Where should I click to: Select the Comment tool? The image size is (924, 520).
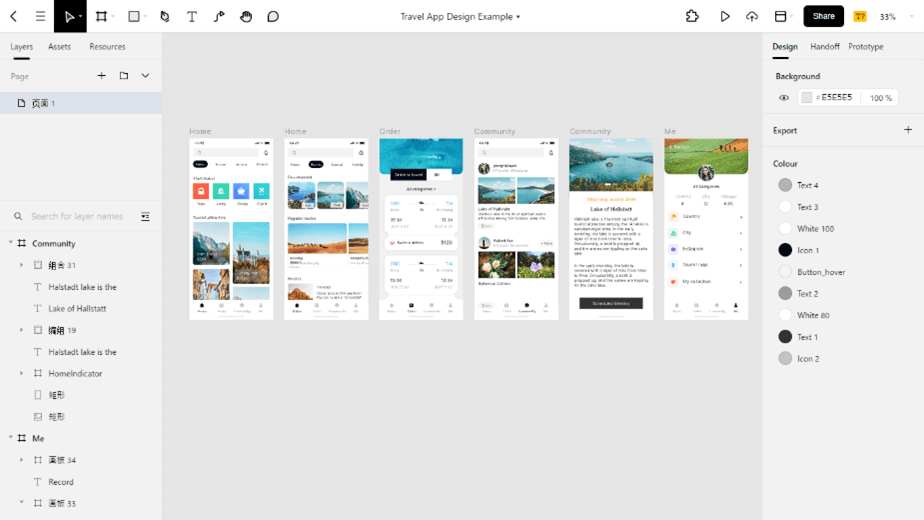tap(273, 17)
